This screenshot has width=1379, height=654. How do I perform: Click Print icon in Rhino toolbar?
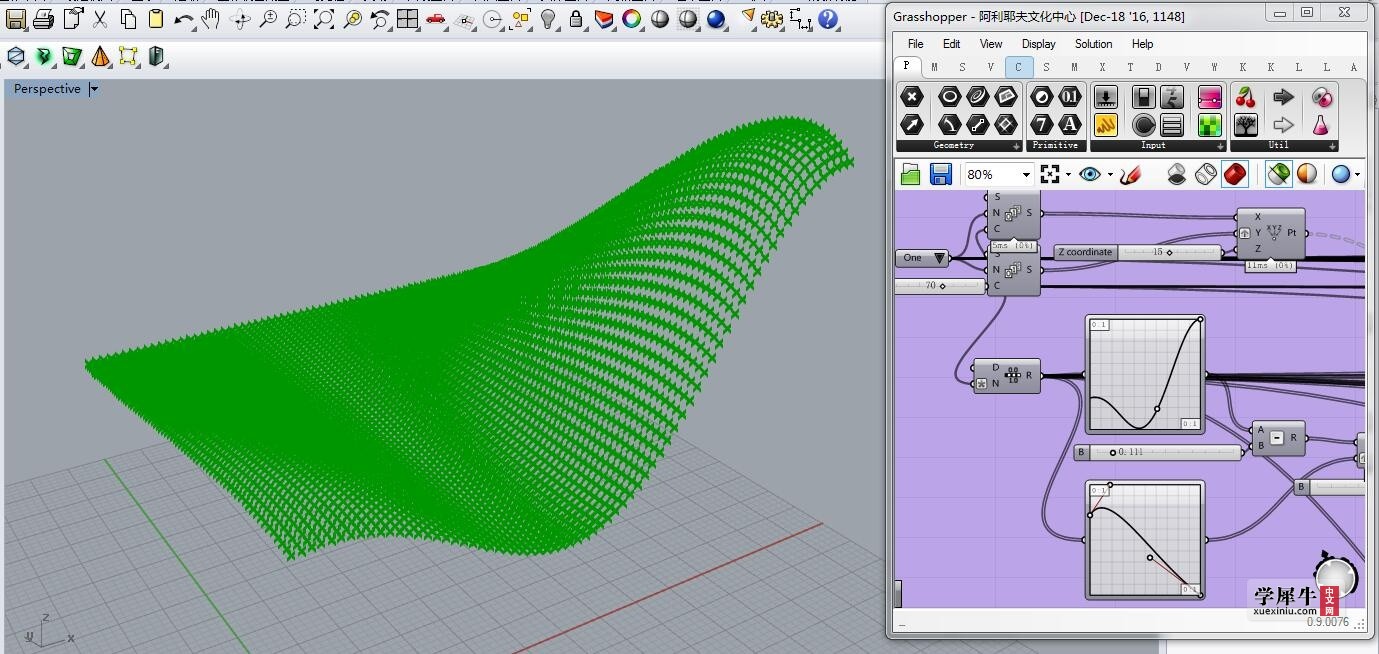[44, 18]
